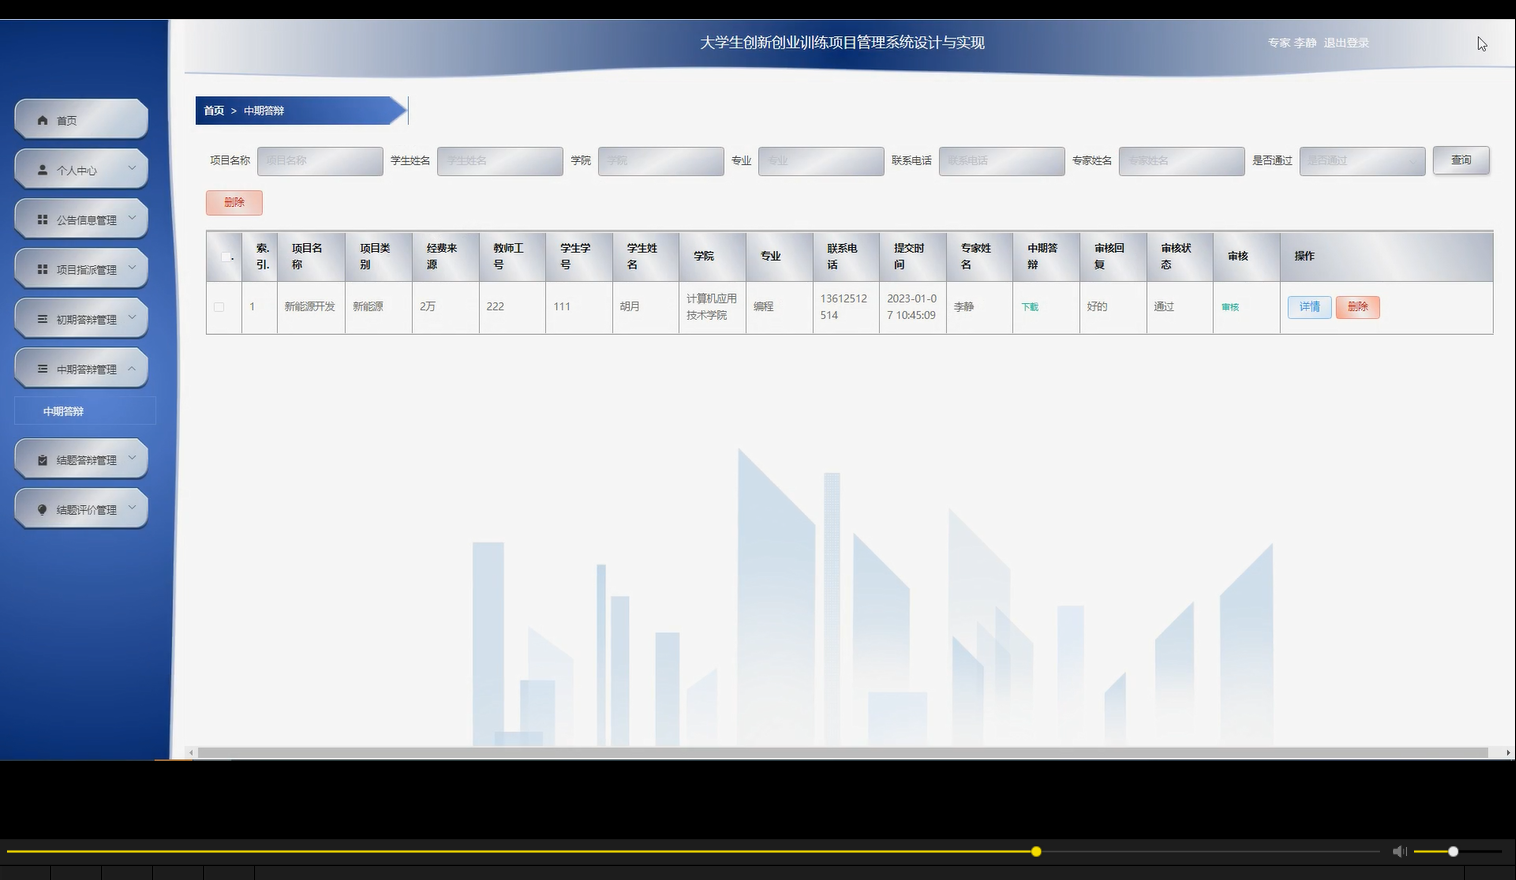Click the list icon beside 中期答辩管理
The width and height of the screenshot is (1516, 880).
[x=42, y=369]
